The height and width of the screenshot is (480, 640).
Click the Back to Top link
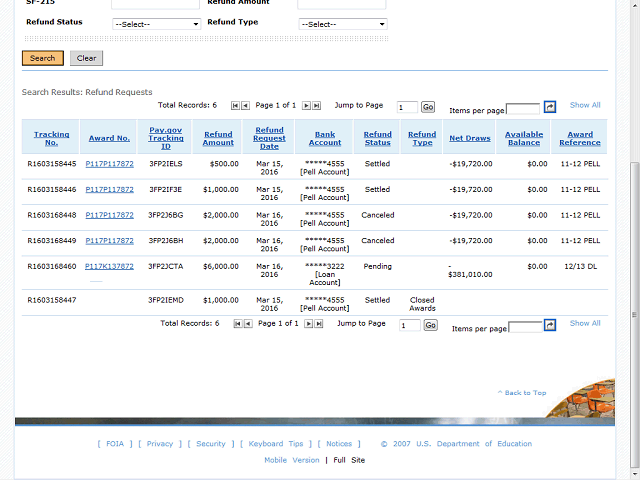[x=522, y=393]
